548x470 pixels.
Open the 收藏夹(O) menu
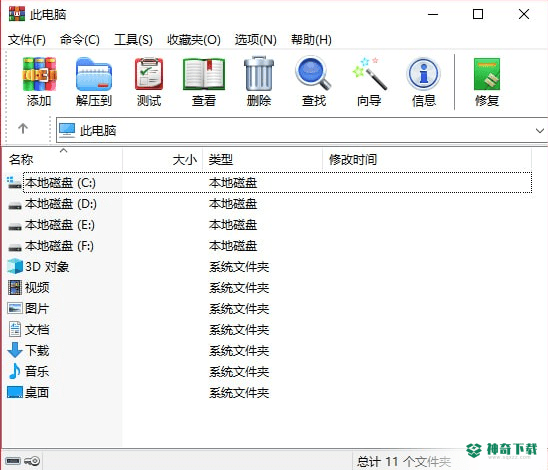(194, 40)
